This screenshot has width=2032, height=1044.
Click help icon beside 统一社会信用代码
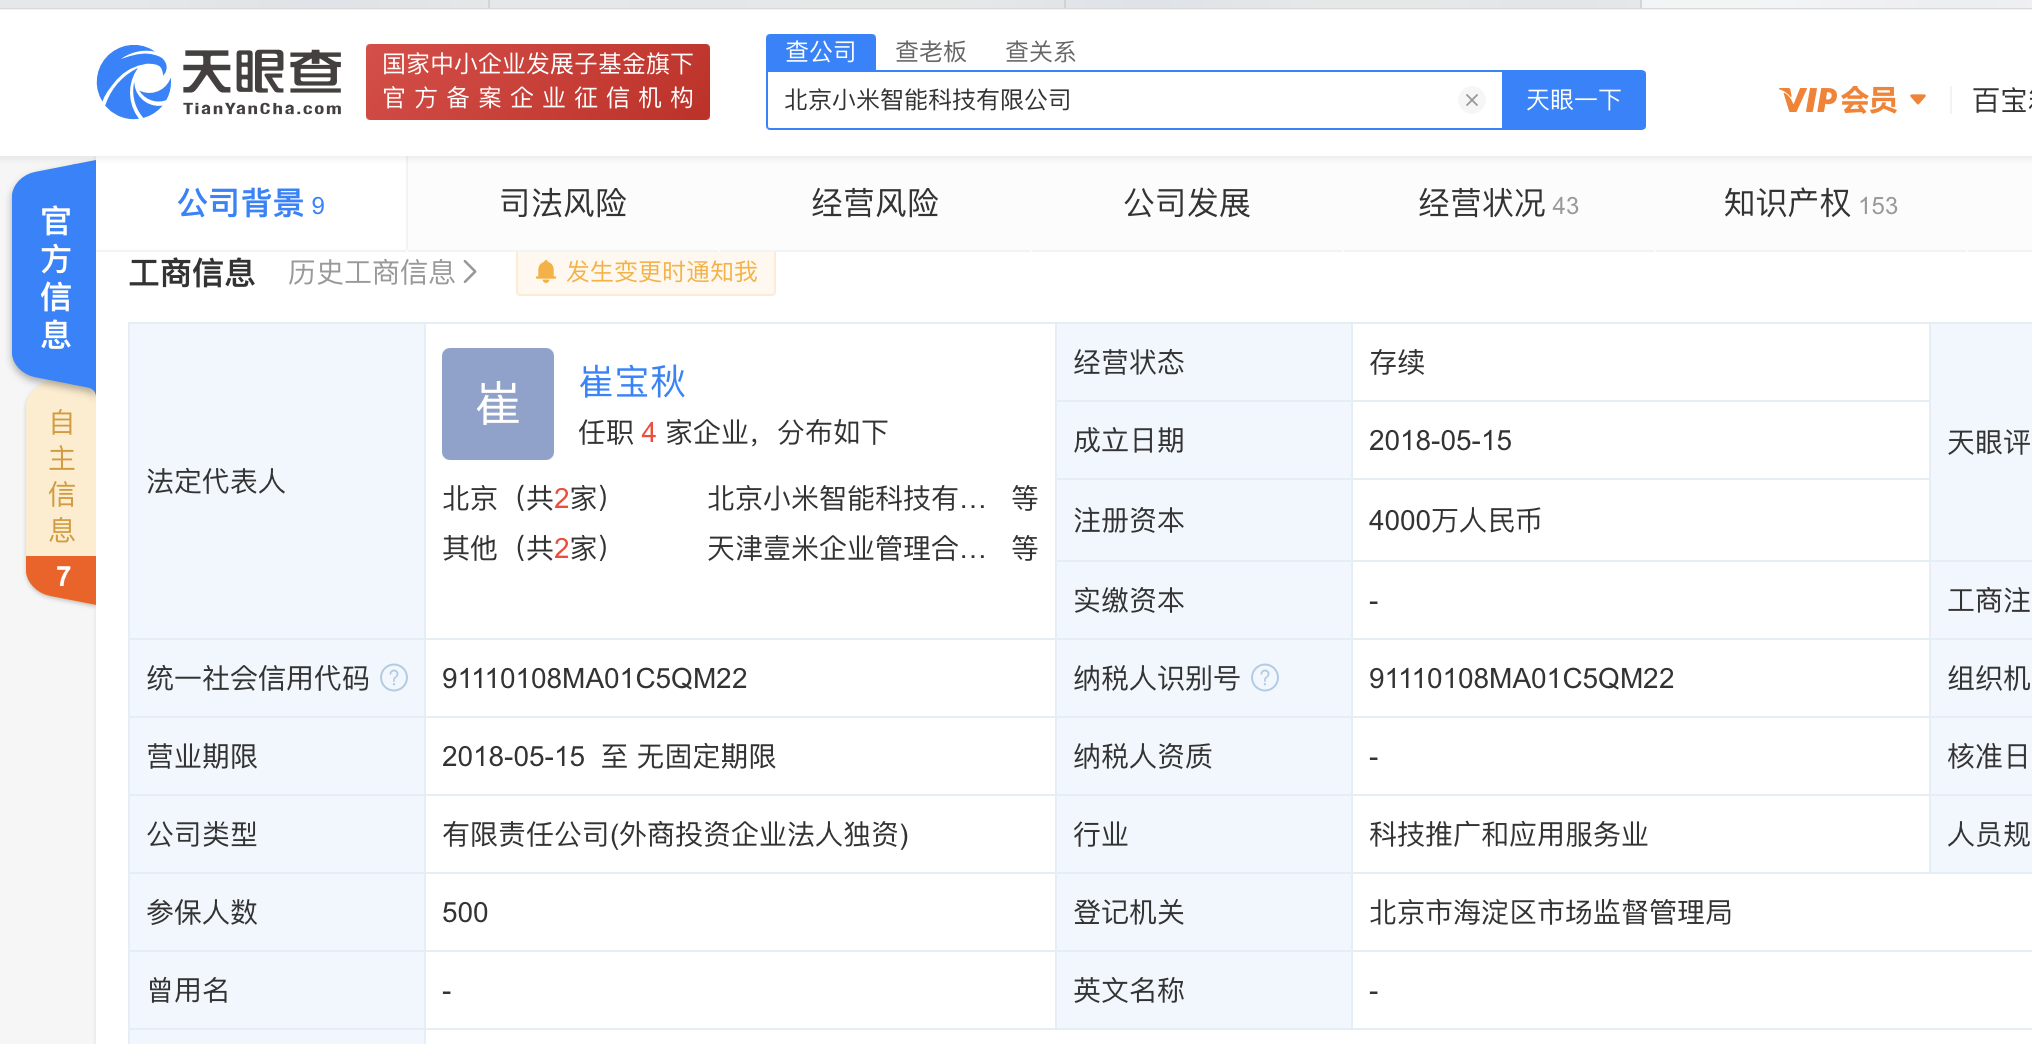[394, 678]
